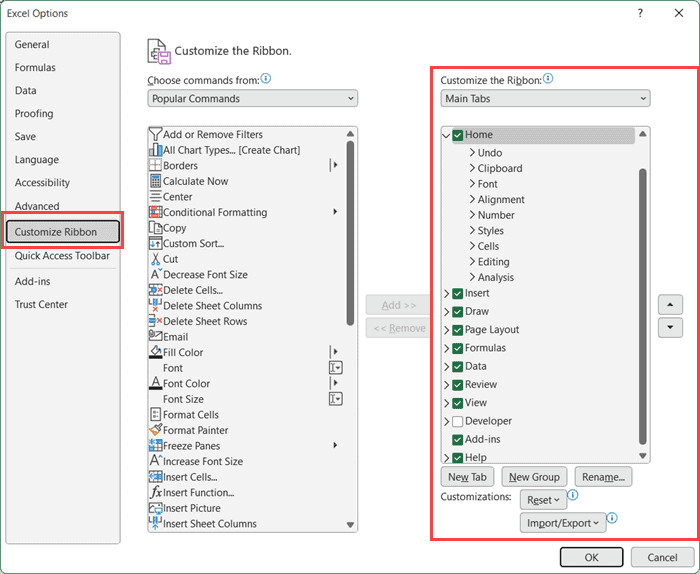Uncheck the Formulas tab checkbox
This screenshot has height=574, width=700.
[x=457, y=348]
